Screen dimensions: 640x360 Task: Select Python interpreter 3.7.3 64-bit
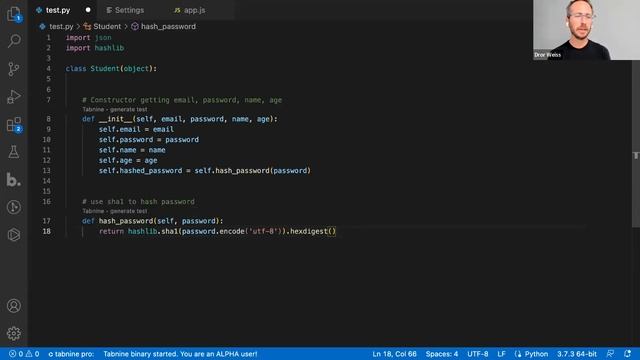pos(577,354)
